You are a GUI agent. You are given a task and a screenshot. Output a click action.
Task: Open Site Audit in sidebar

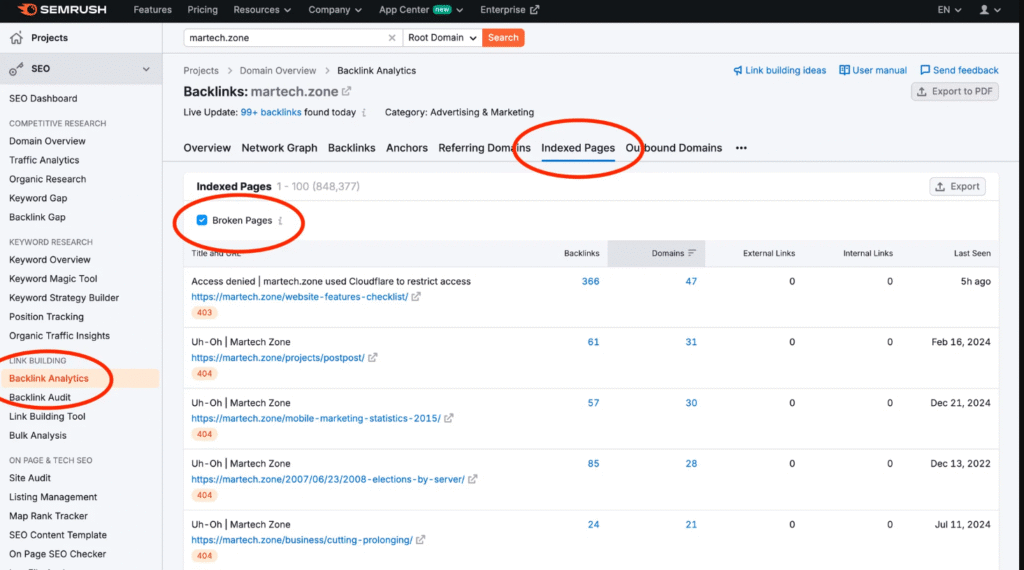30,478
